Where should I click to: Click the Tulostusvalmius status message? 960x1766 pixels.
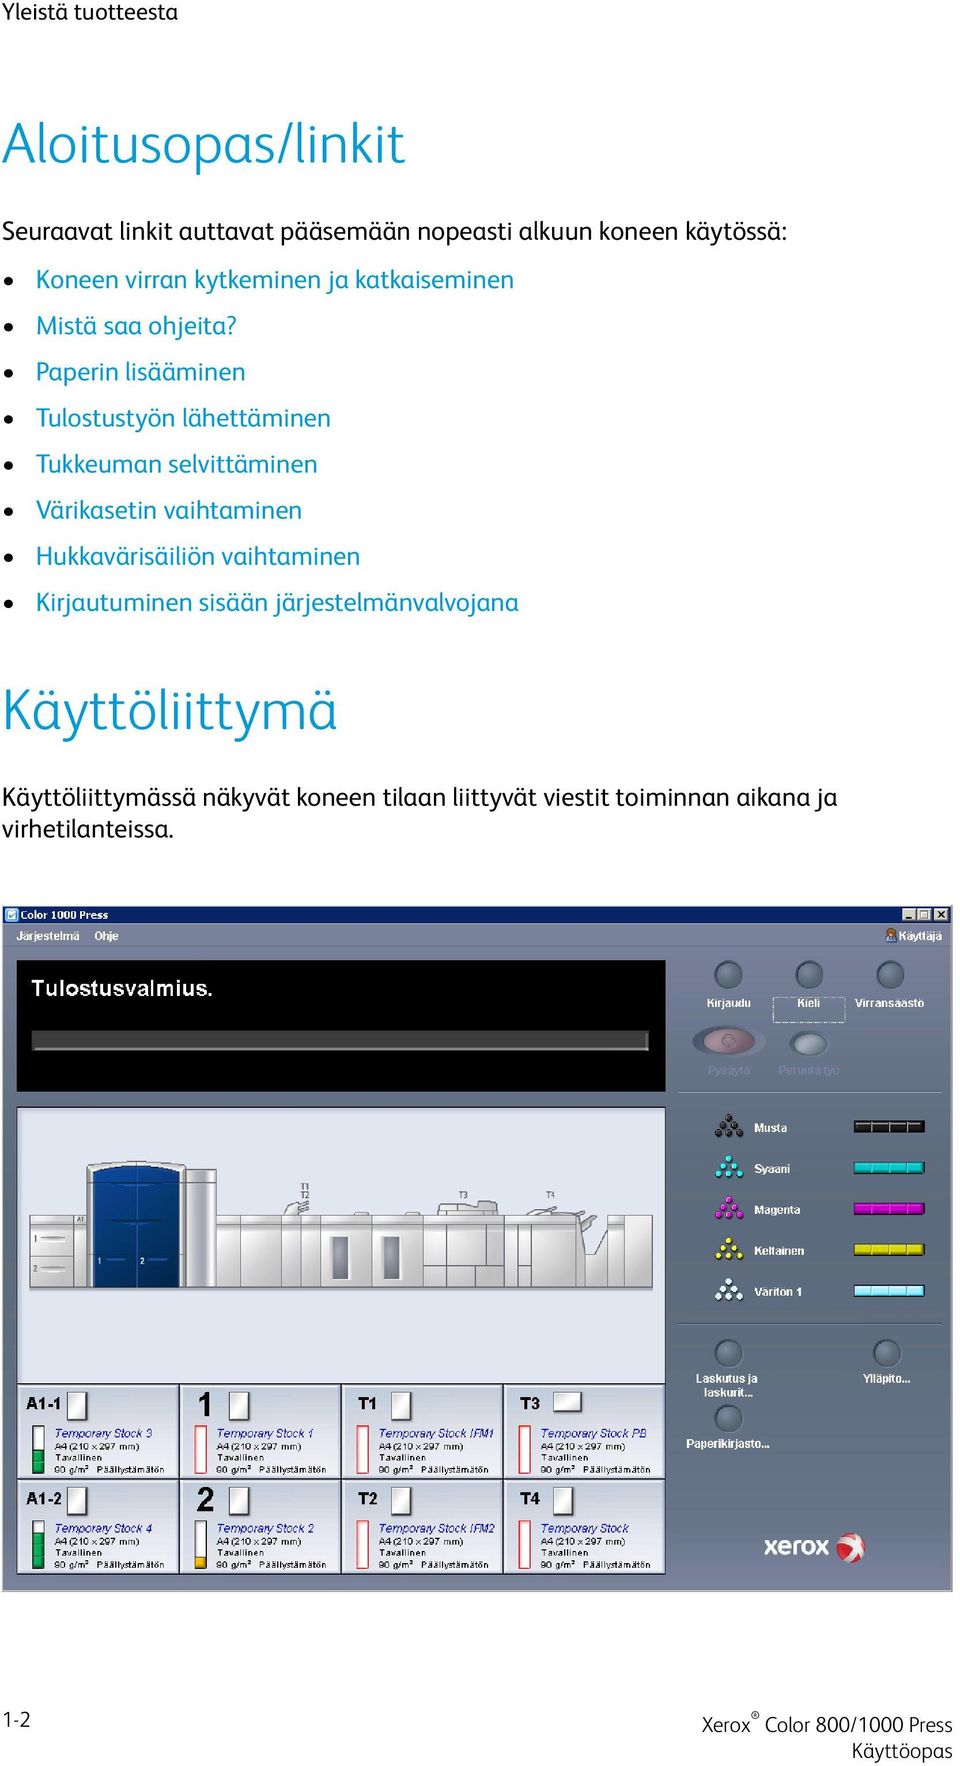pyautogui.click(x=122, y=988)
